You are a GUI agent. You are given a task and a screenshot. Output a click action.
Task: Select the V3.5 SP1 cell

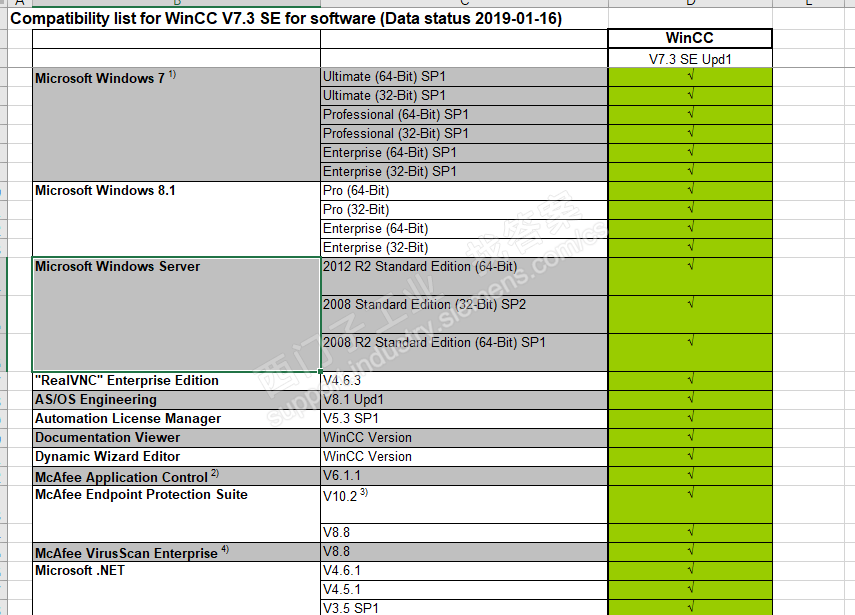pyautogui.click(x=464, y=607)
